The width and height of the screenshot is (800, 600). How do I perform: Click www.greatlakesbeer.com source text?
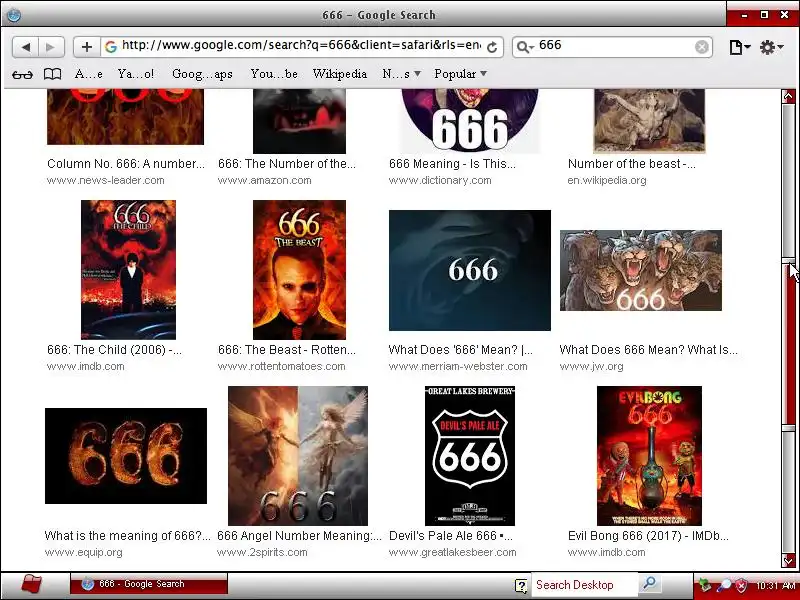point(453,552)
